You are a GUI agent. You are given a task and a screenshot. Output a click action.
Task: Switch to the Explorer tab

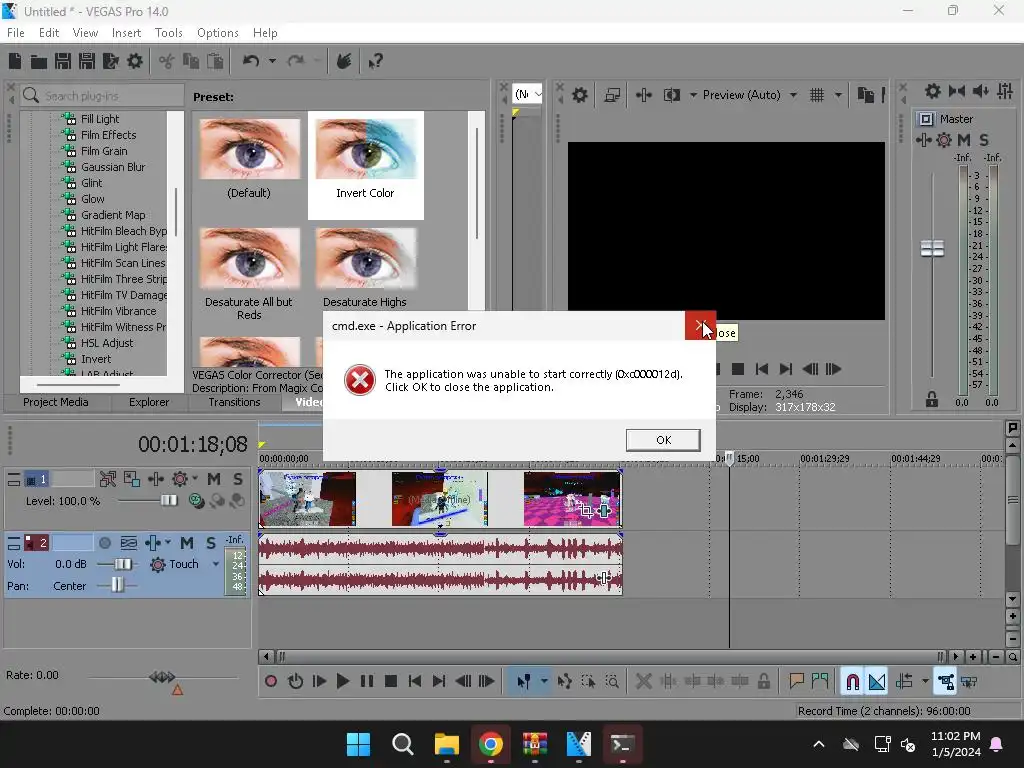point(149,402)
